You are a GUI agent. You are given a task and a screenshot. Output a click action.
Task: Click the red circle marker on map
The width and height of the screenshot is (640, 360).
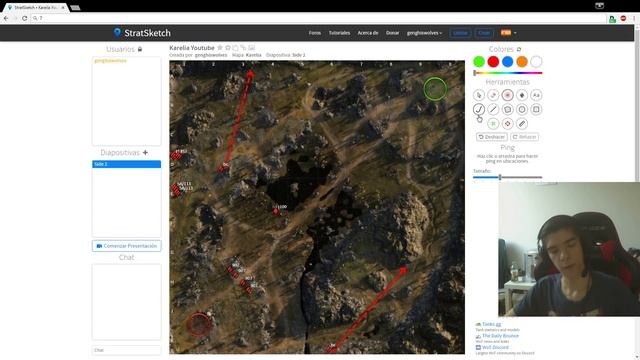(x=199, y=324)
